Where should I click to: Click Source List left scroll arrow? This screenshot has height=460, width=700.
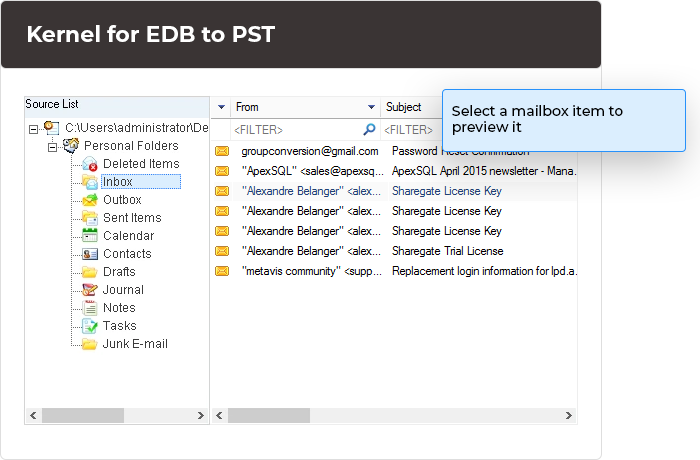[x=33, y=415]
